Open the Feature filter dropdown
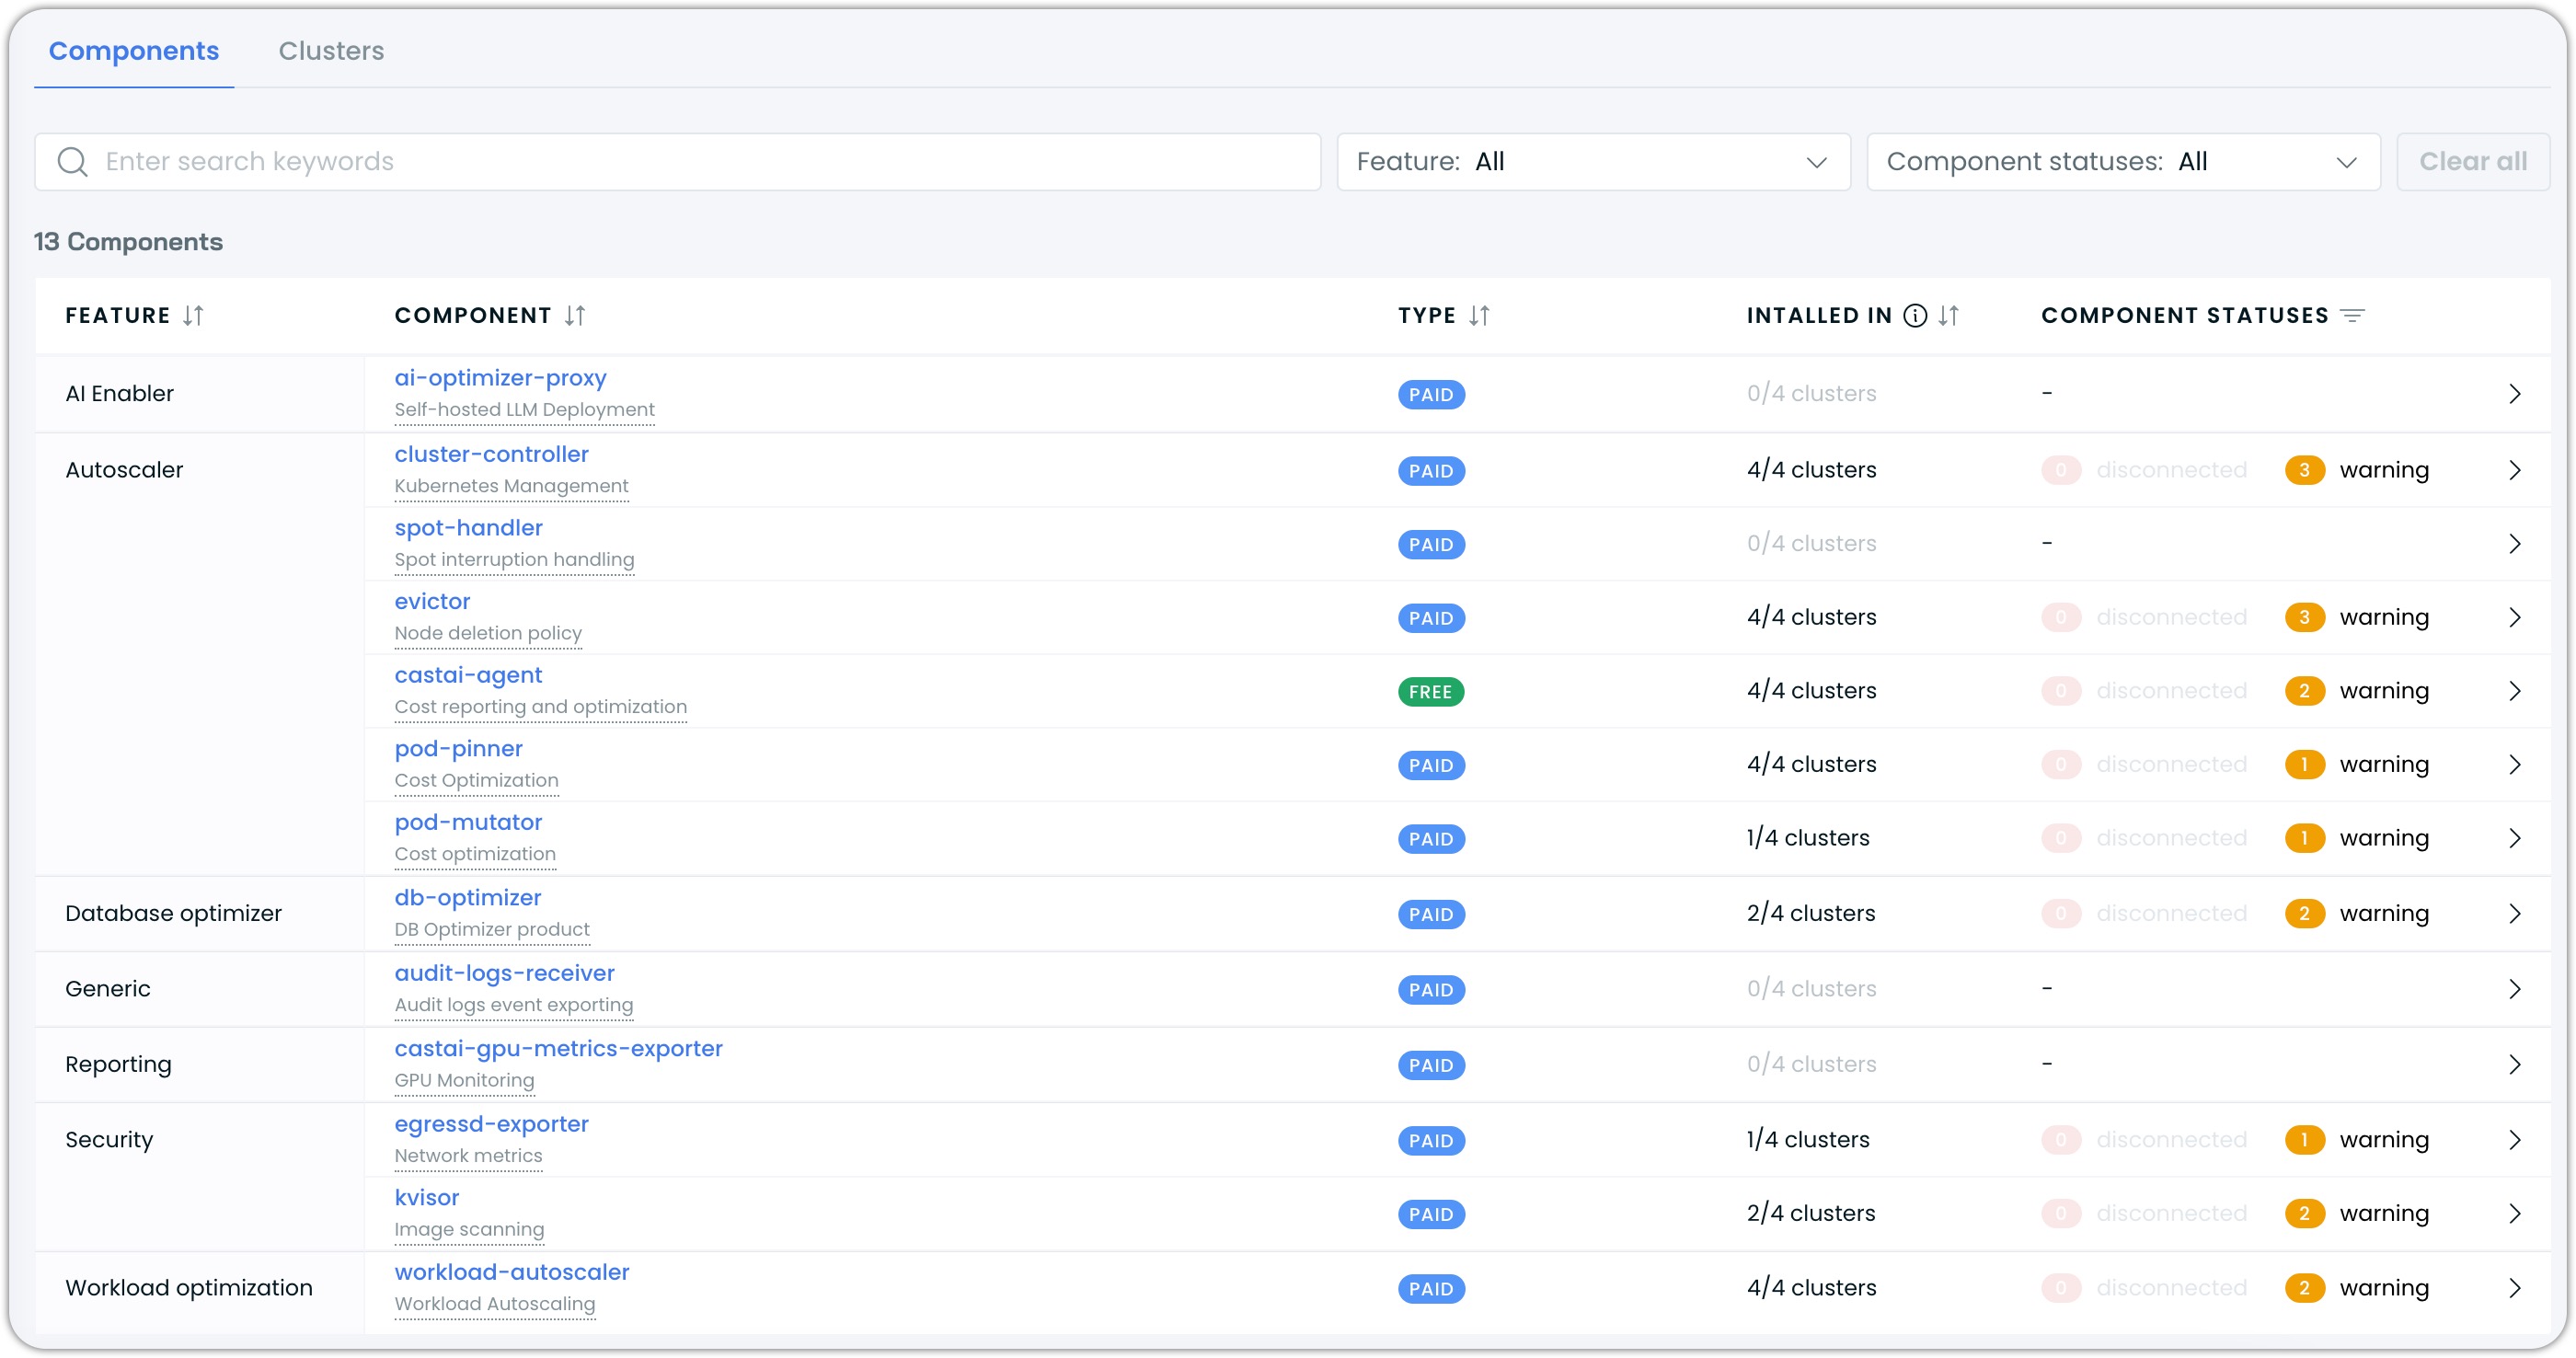The image size is (2576, 1358). (x=1593, y=162)
